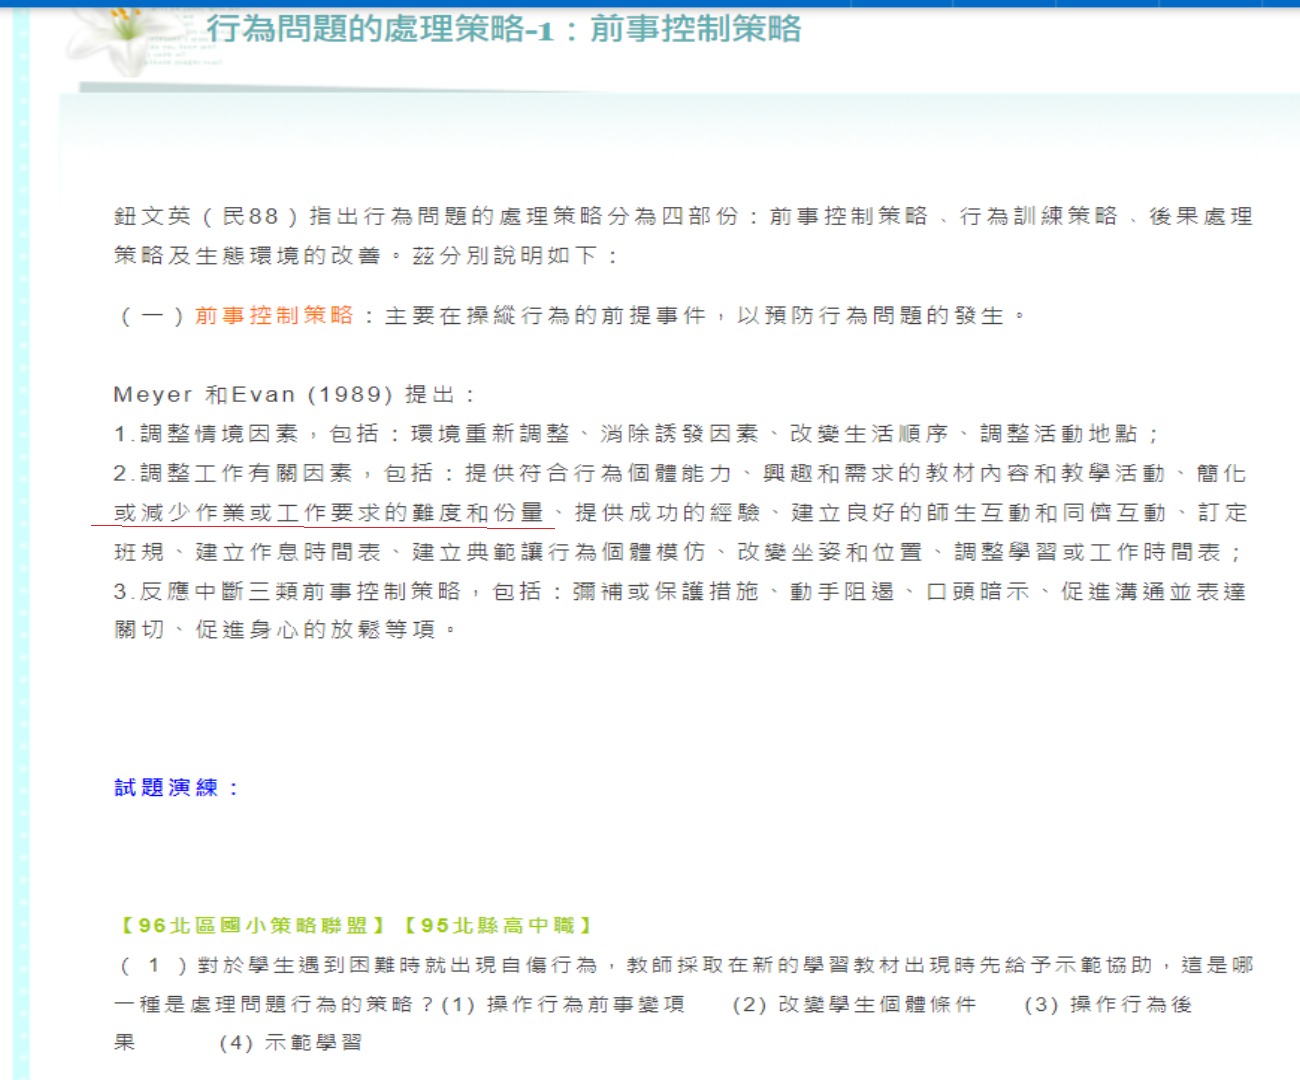Select the green 96北區國小策略聯盟 tag
Screen dimensions: 1300x1080
pos(253,926)
